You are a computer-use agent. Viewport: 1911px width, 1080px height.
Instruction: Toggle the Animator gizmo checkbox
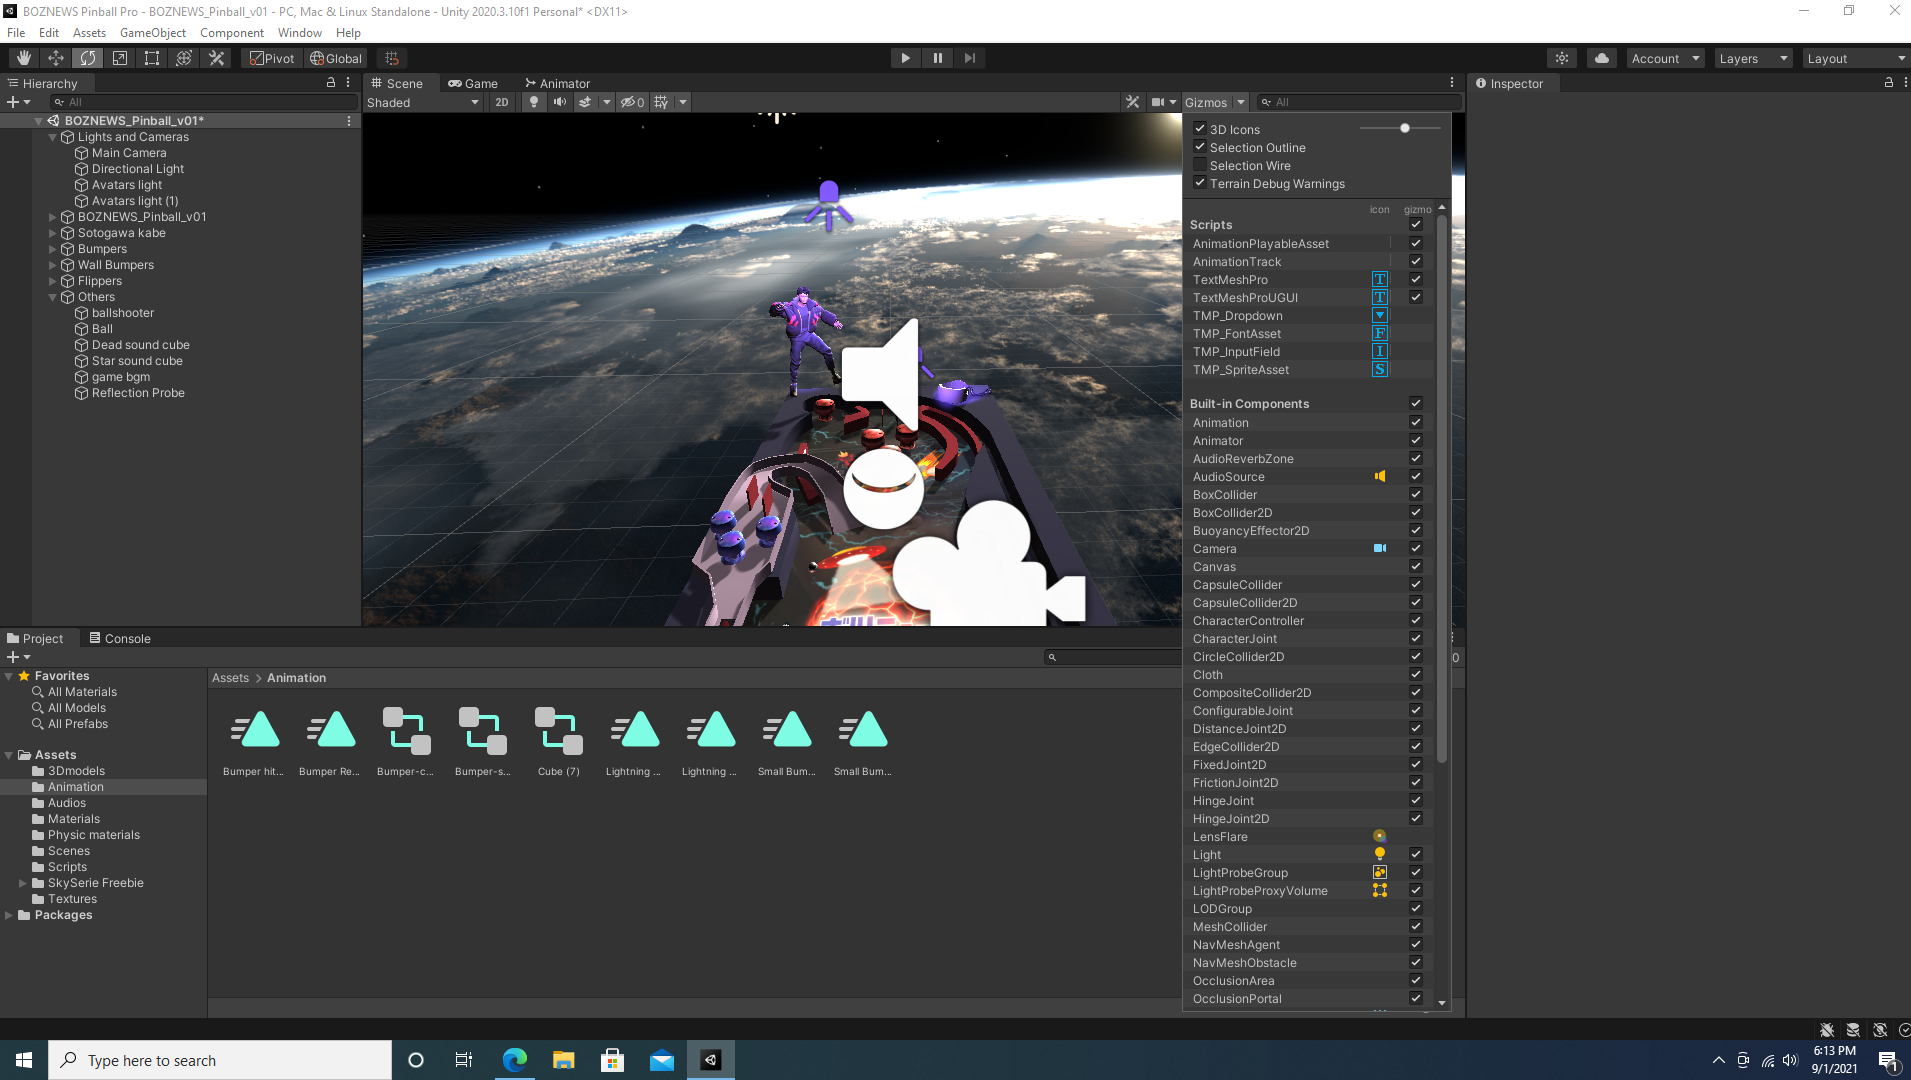point(1416,441)
